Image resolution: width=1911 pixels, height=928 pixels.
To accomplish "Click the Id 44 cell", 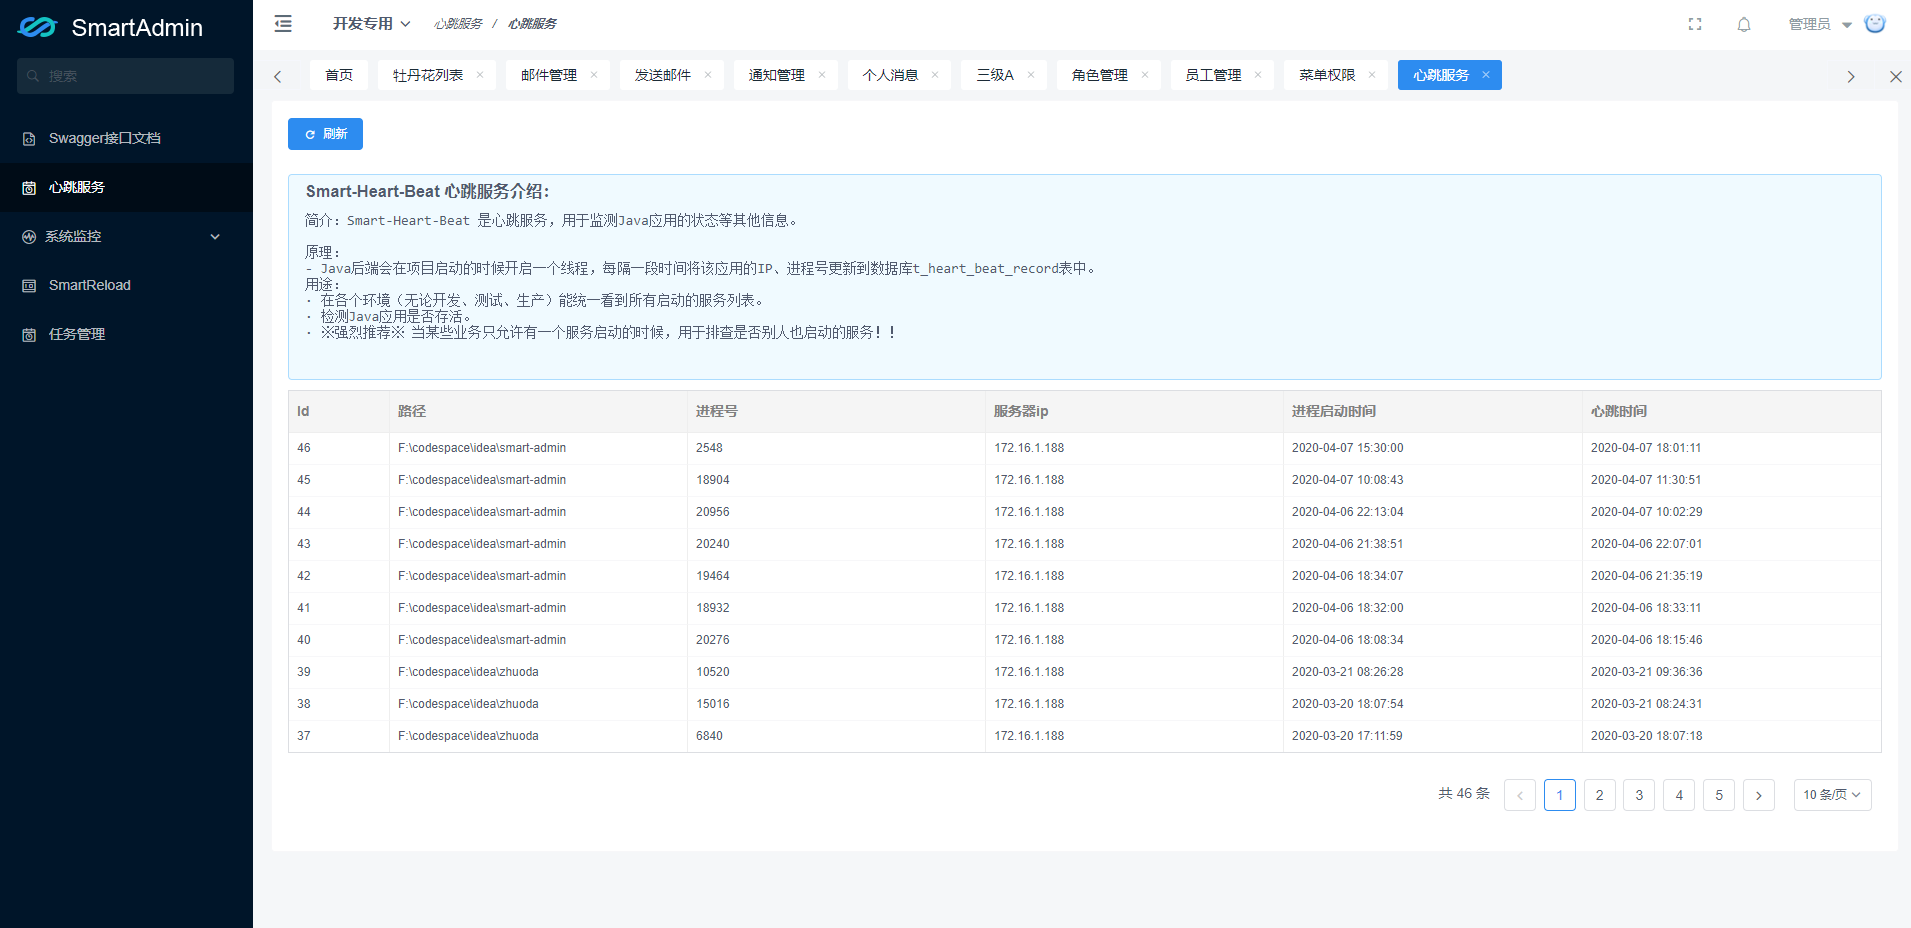I will [x=338, y=512].
